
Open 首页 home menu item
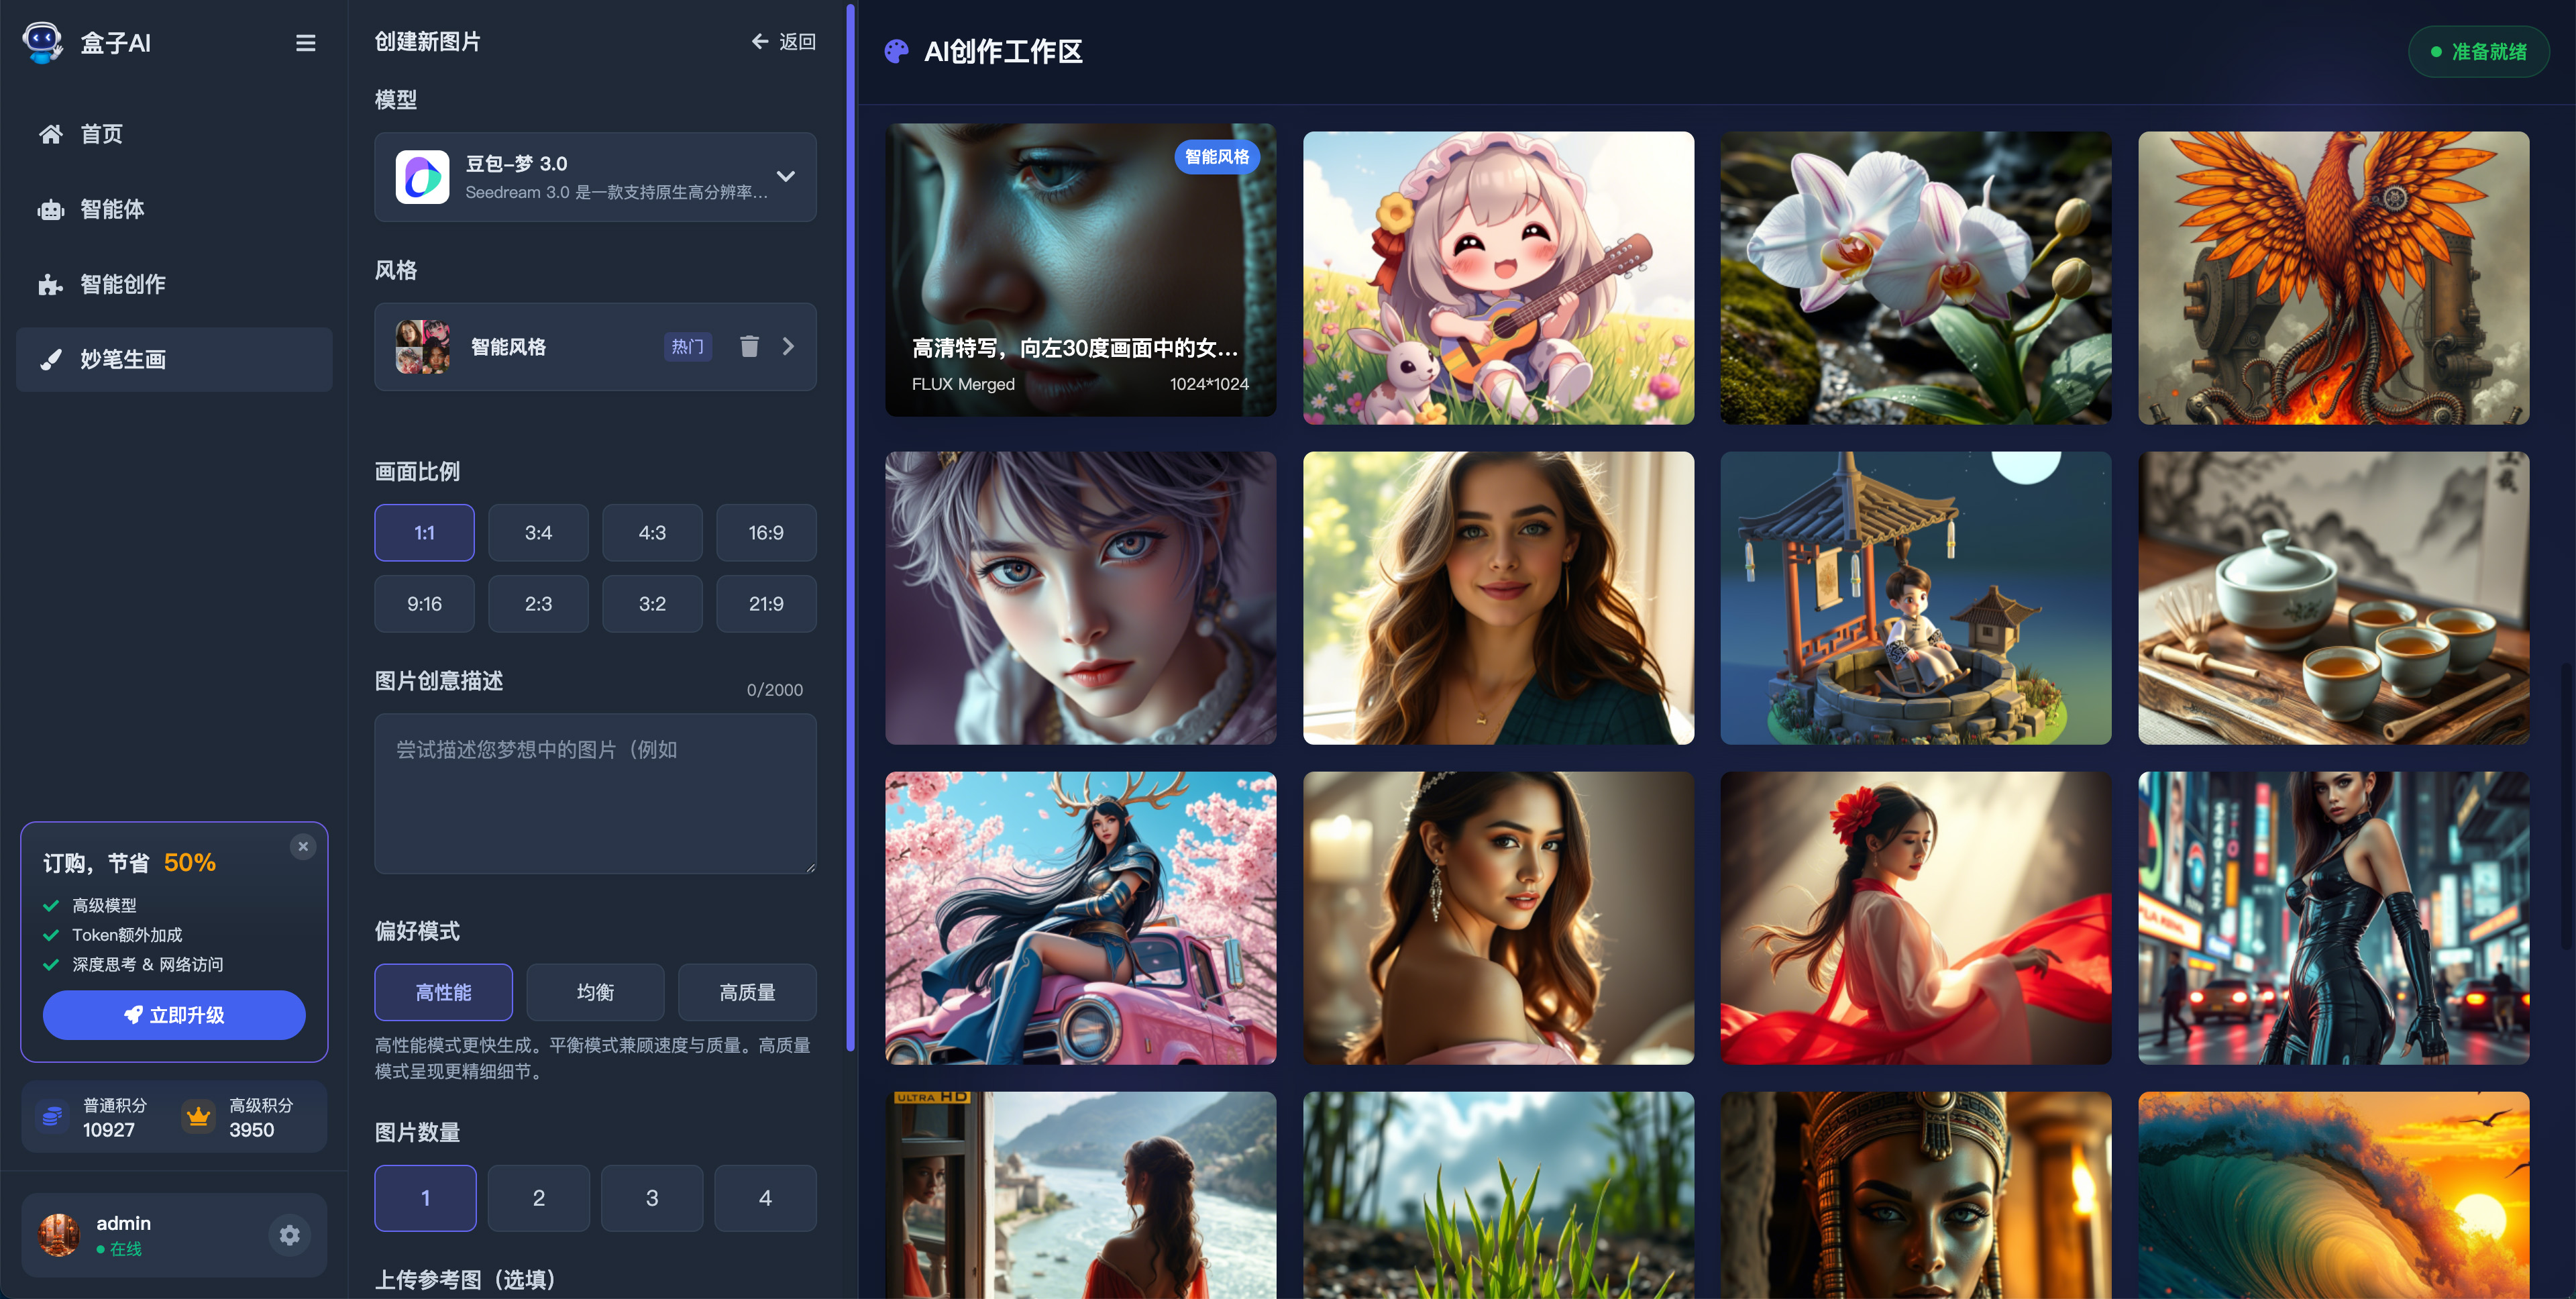(x=174, y=134)
